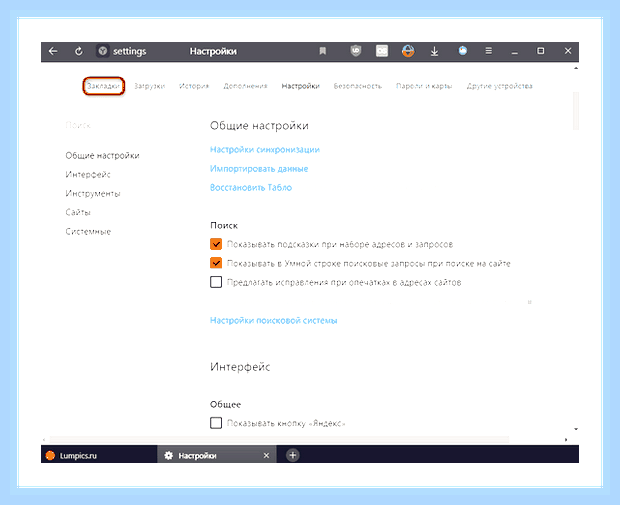
Task: Open the Другие устройства tab
Action: [499, 86]
